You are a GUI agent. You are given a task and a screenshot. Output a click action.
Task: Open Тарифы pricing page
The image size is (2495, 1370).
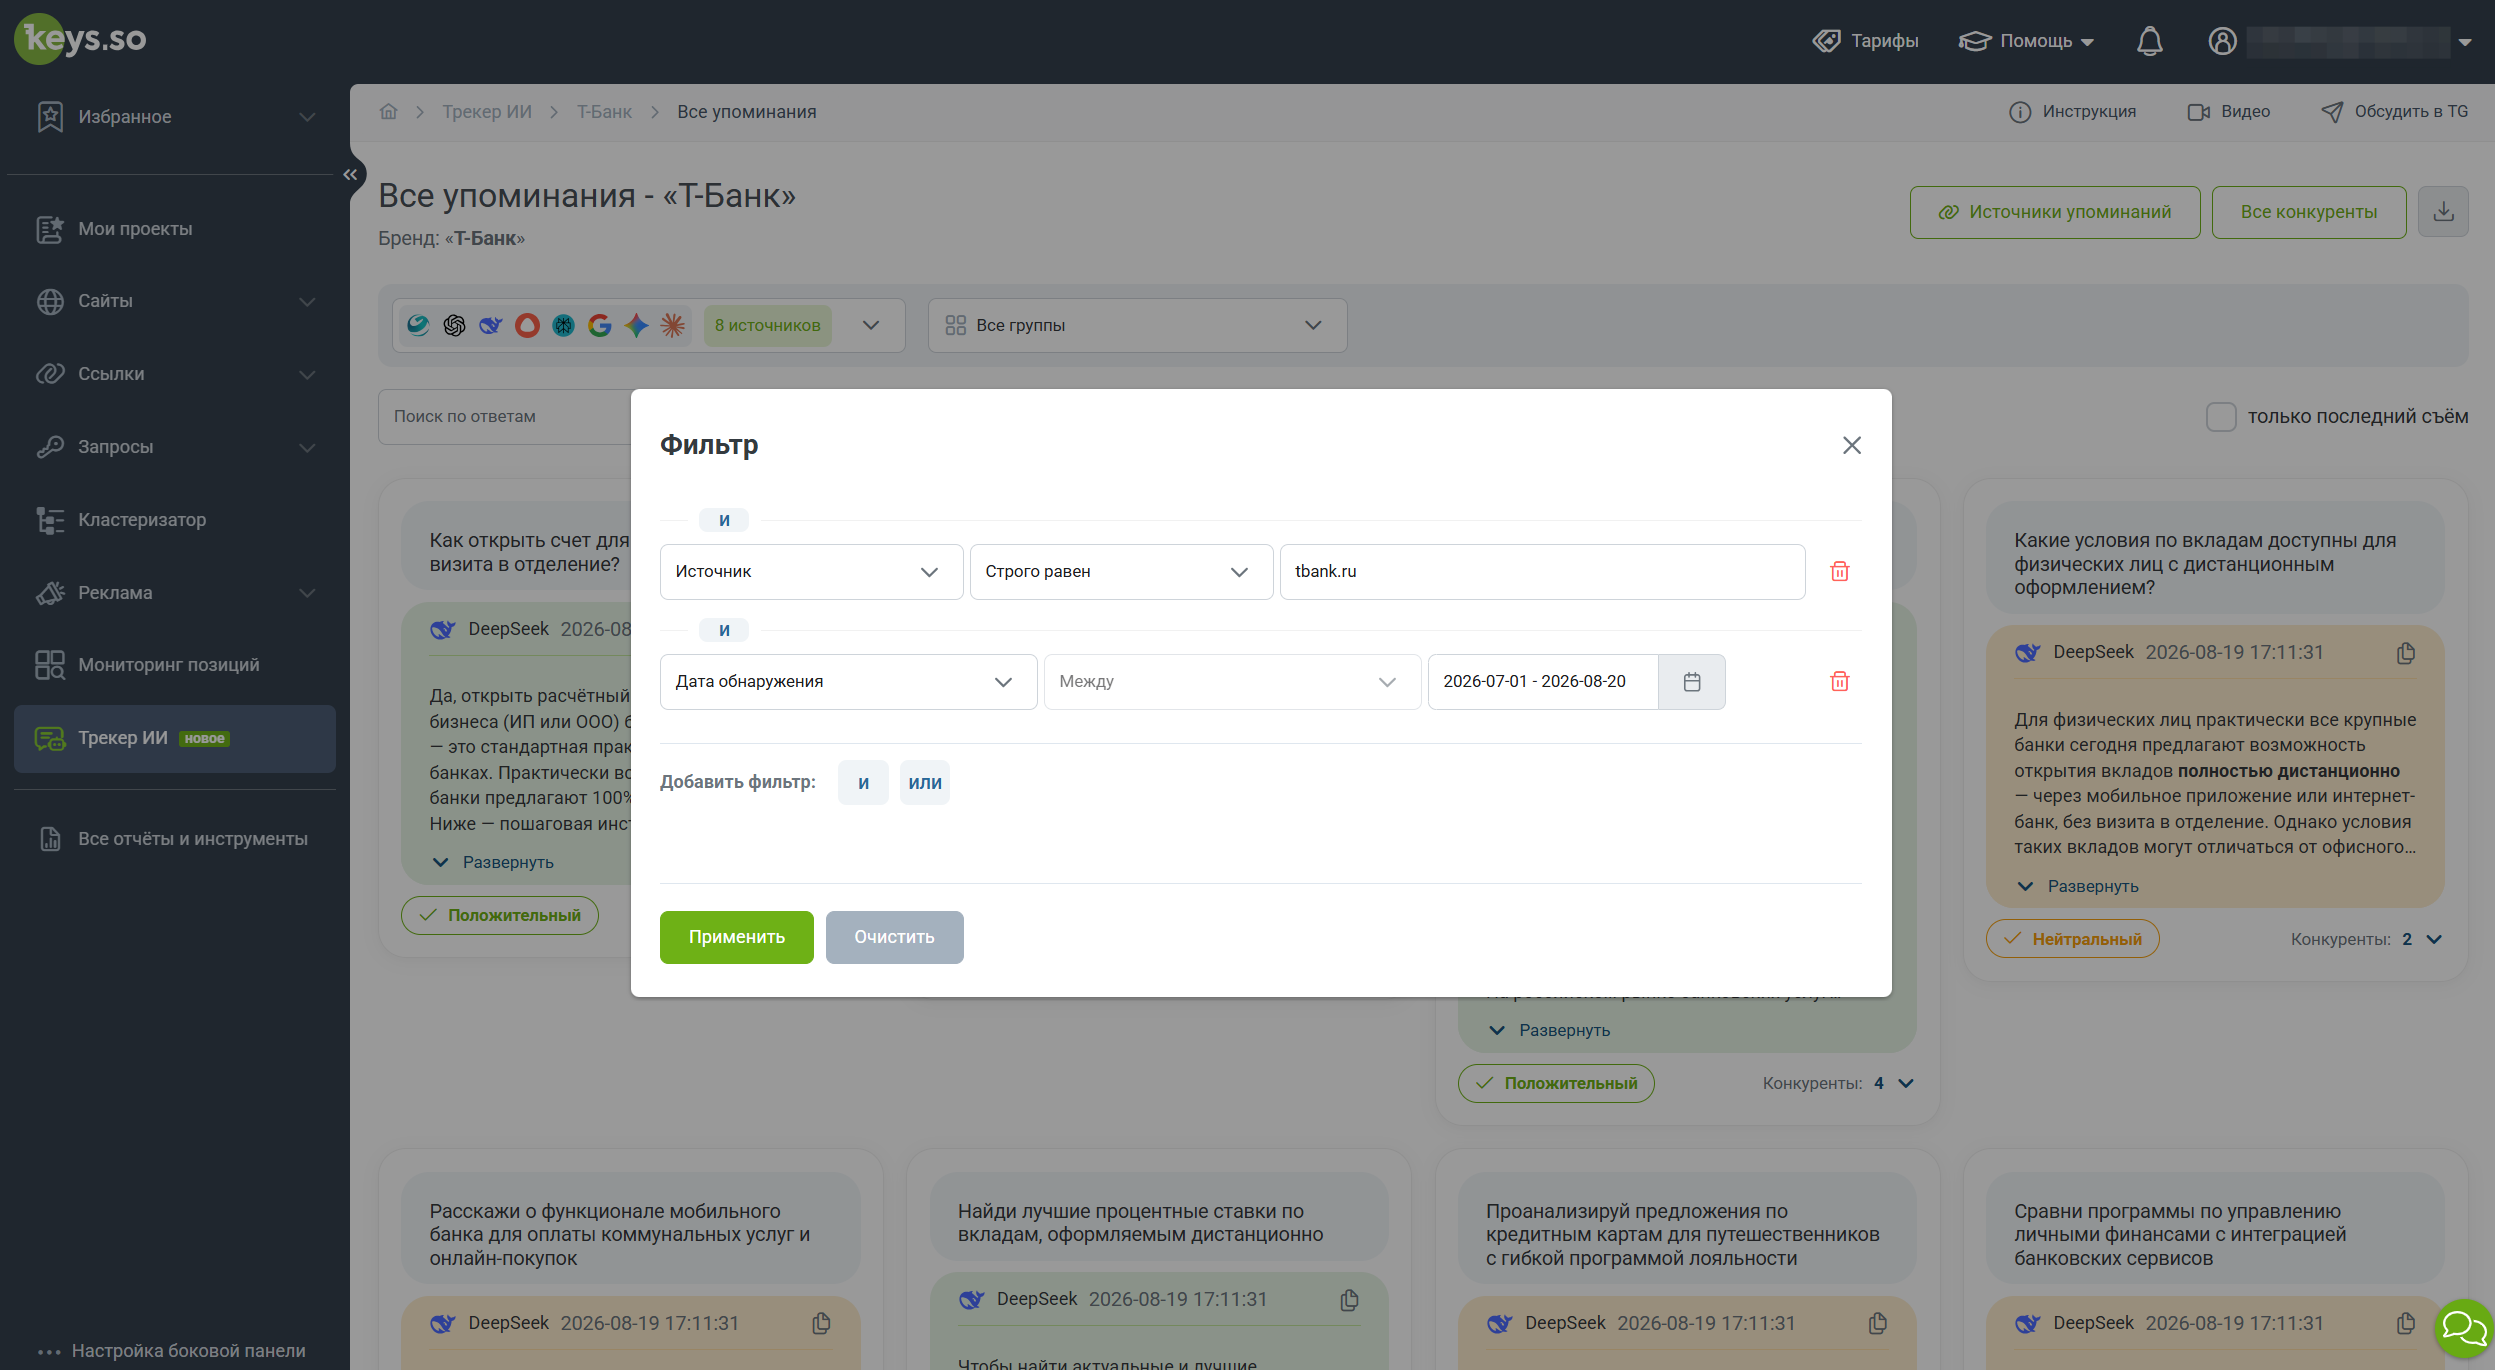pyautogui.click(x=1865, y=41)
